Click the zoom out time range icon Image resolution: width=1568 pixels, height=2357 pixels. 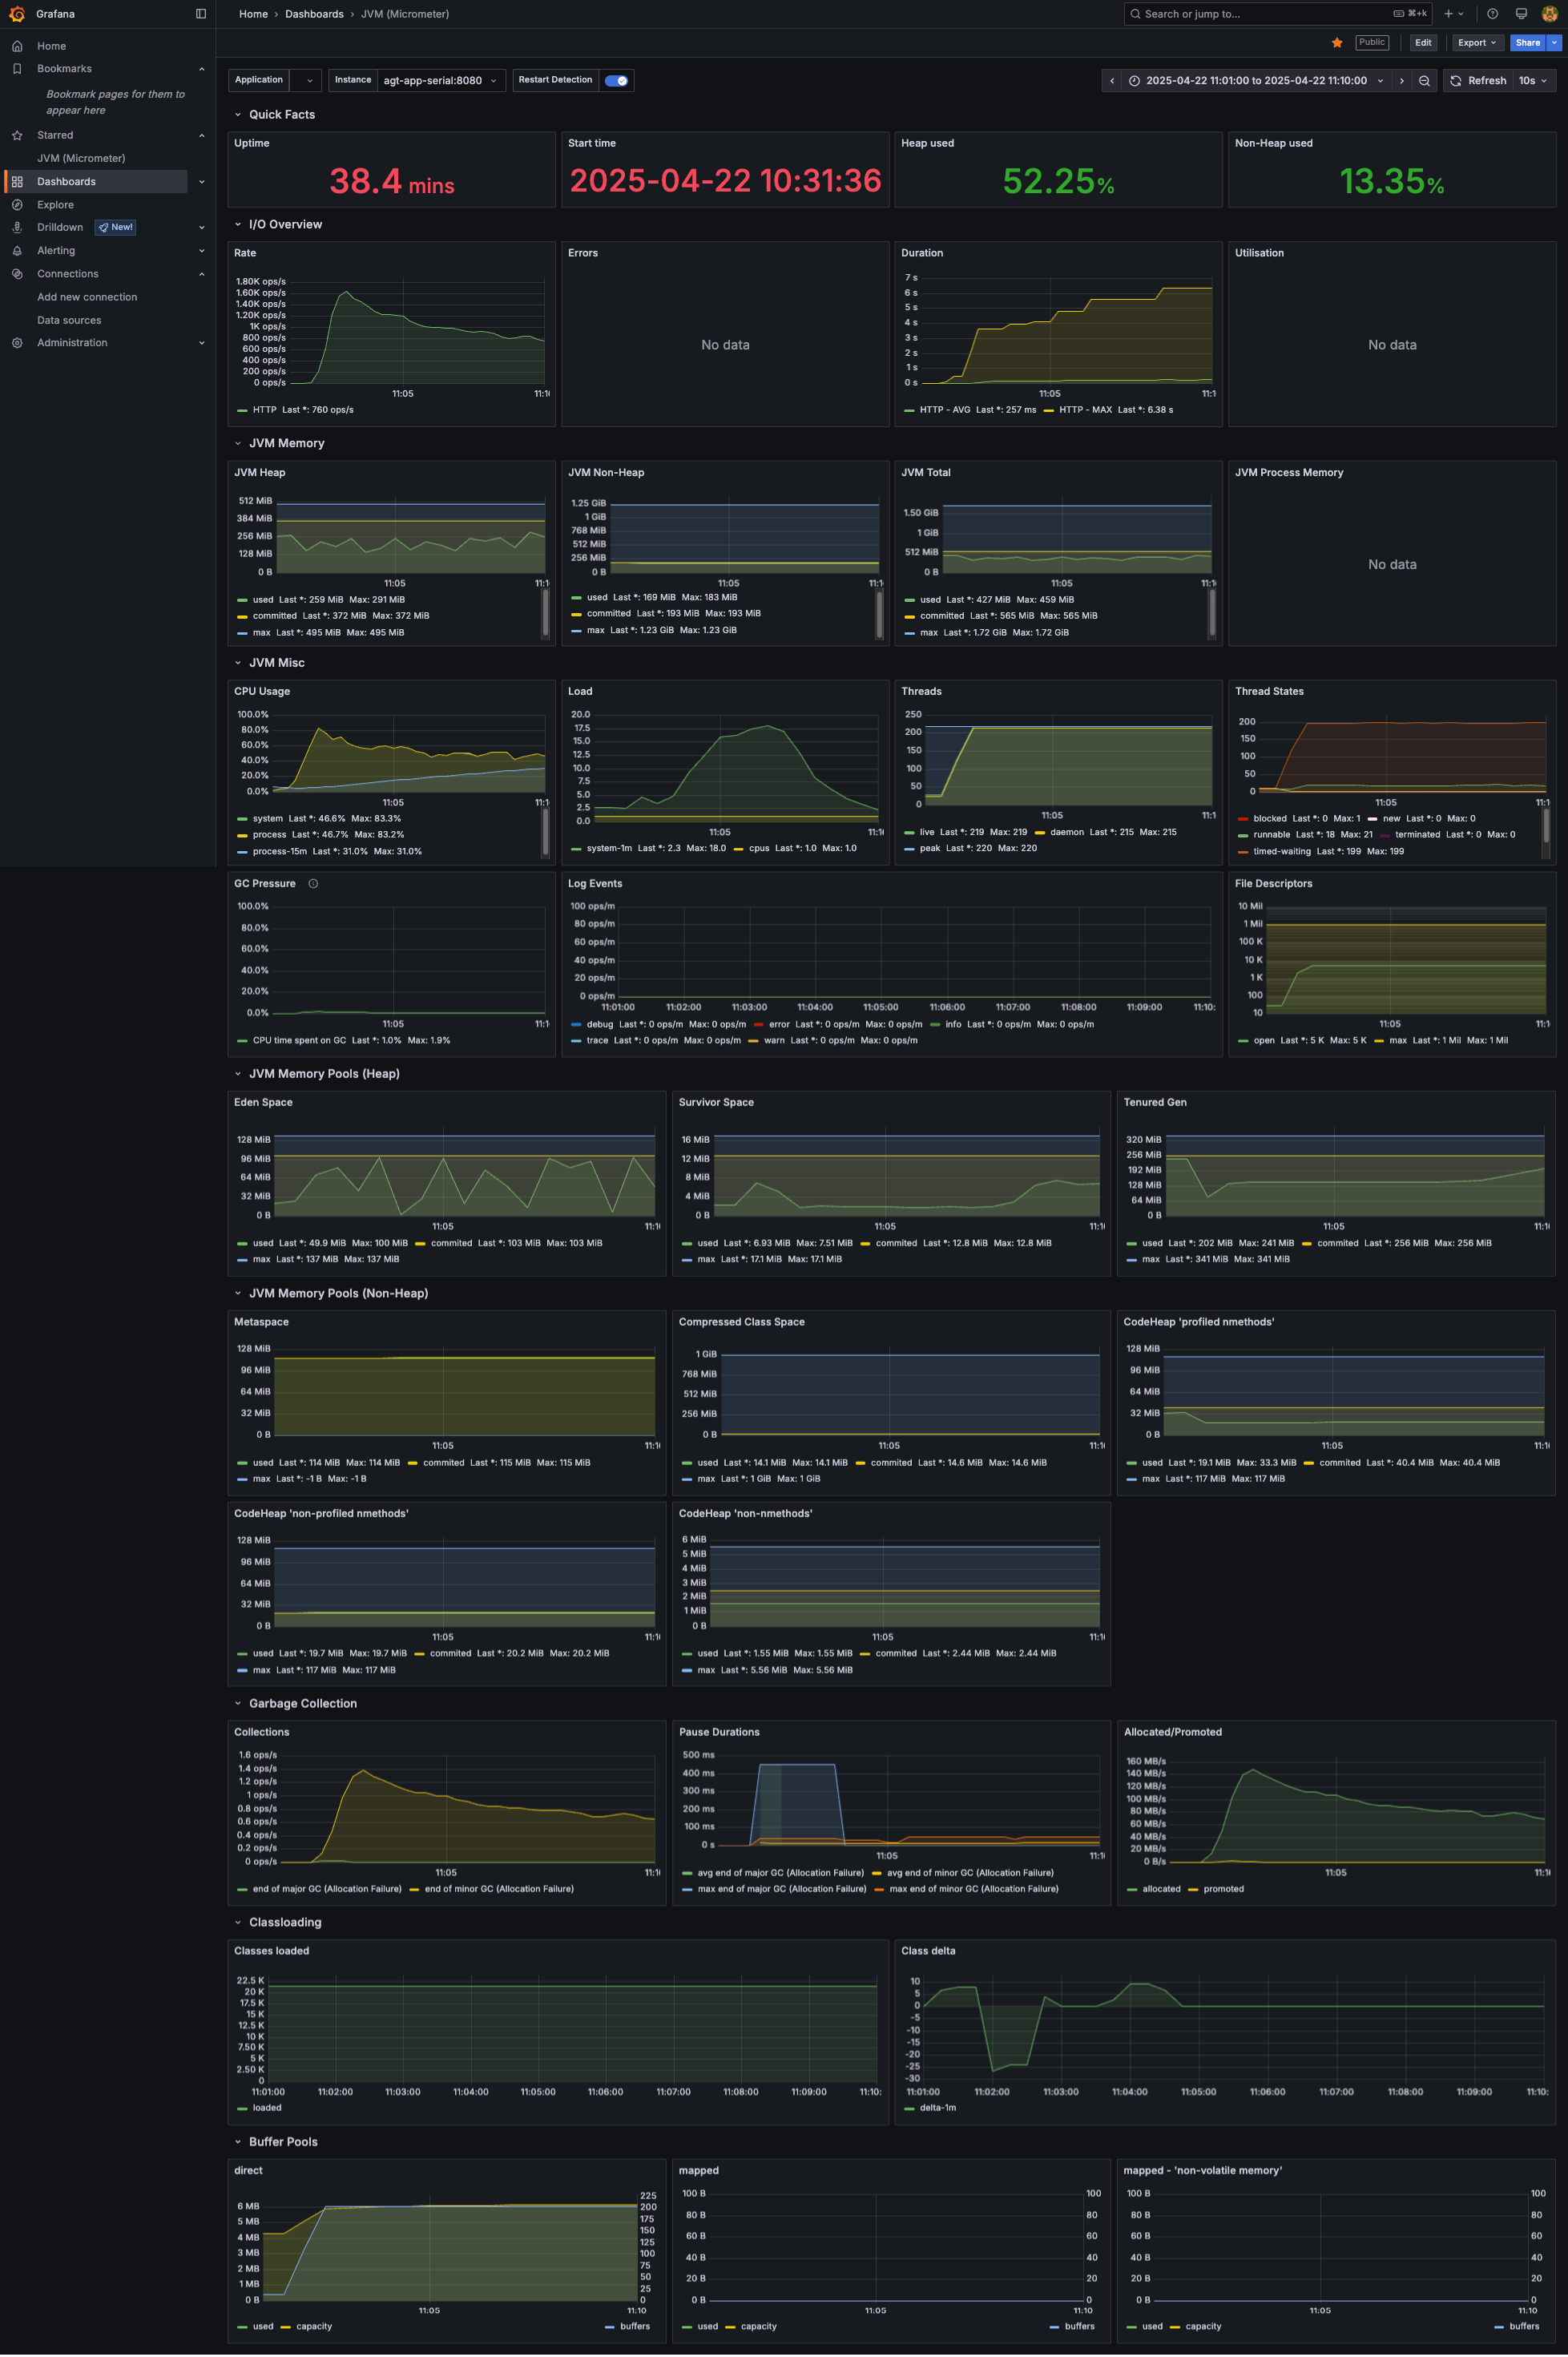point(1424,81)
